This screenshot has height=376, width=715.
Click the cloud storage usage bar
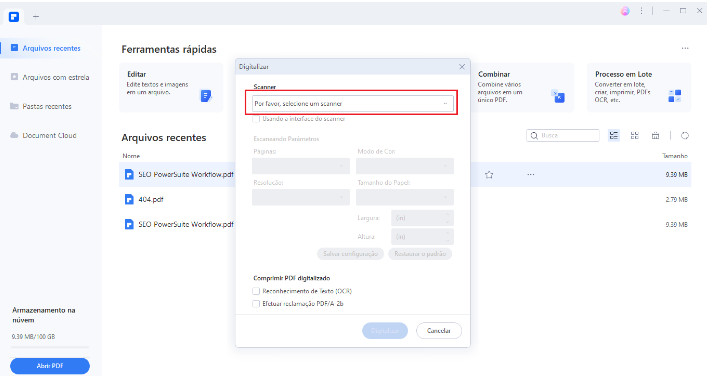tap(50, 347)
